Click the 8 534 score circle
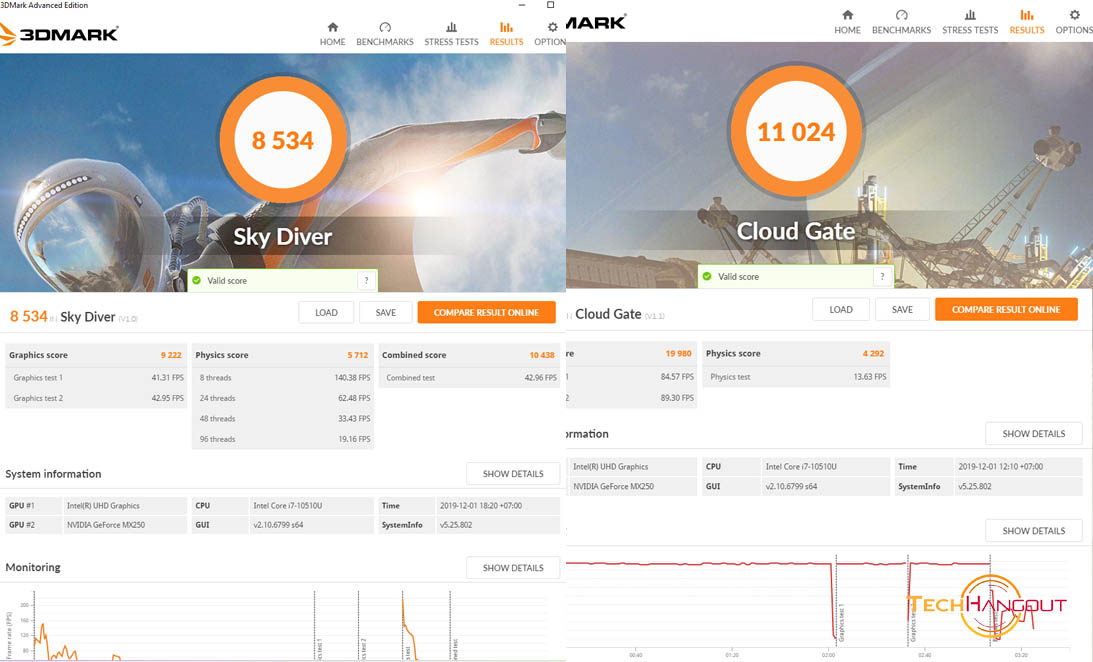This screenshot has height=662, width=1093. pyautogui.click(x=283, y=140)
